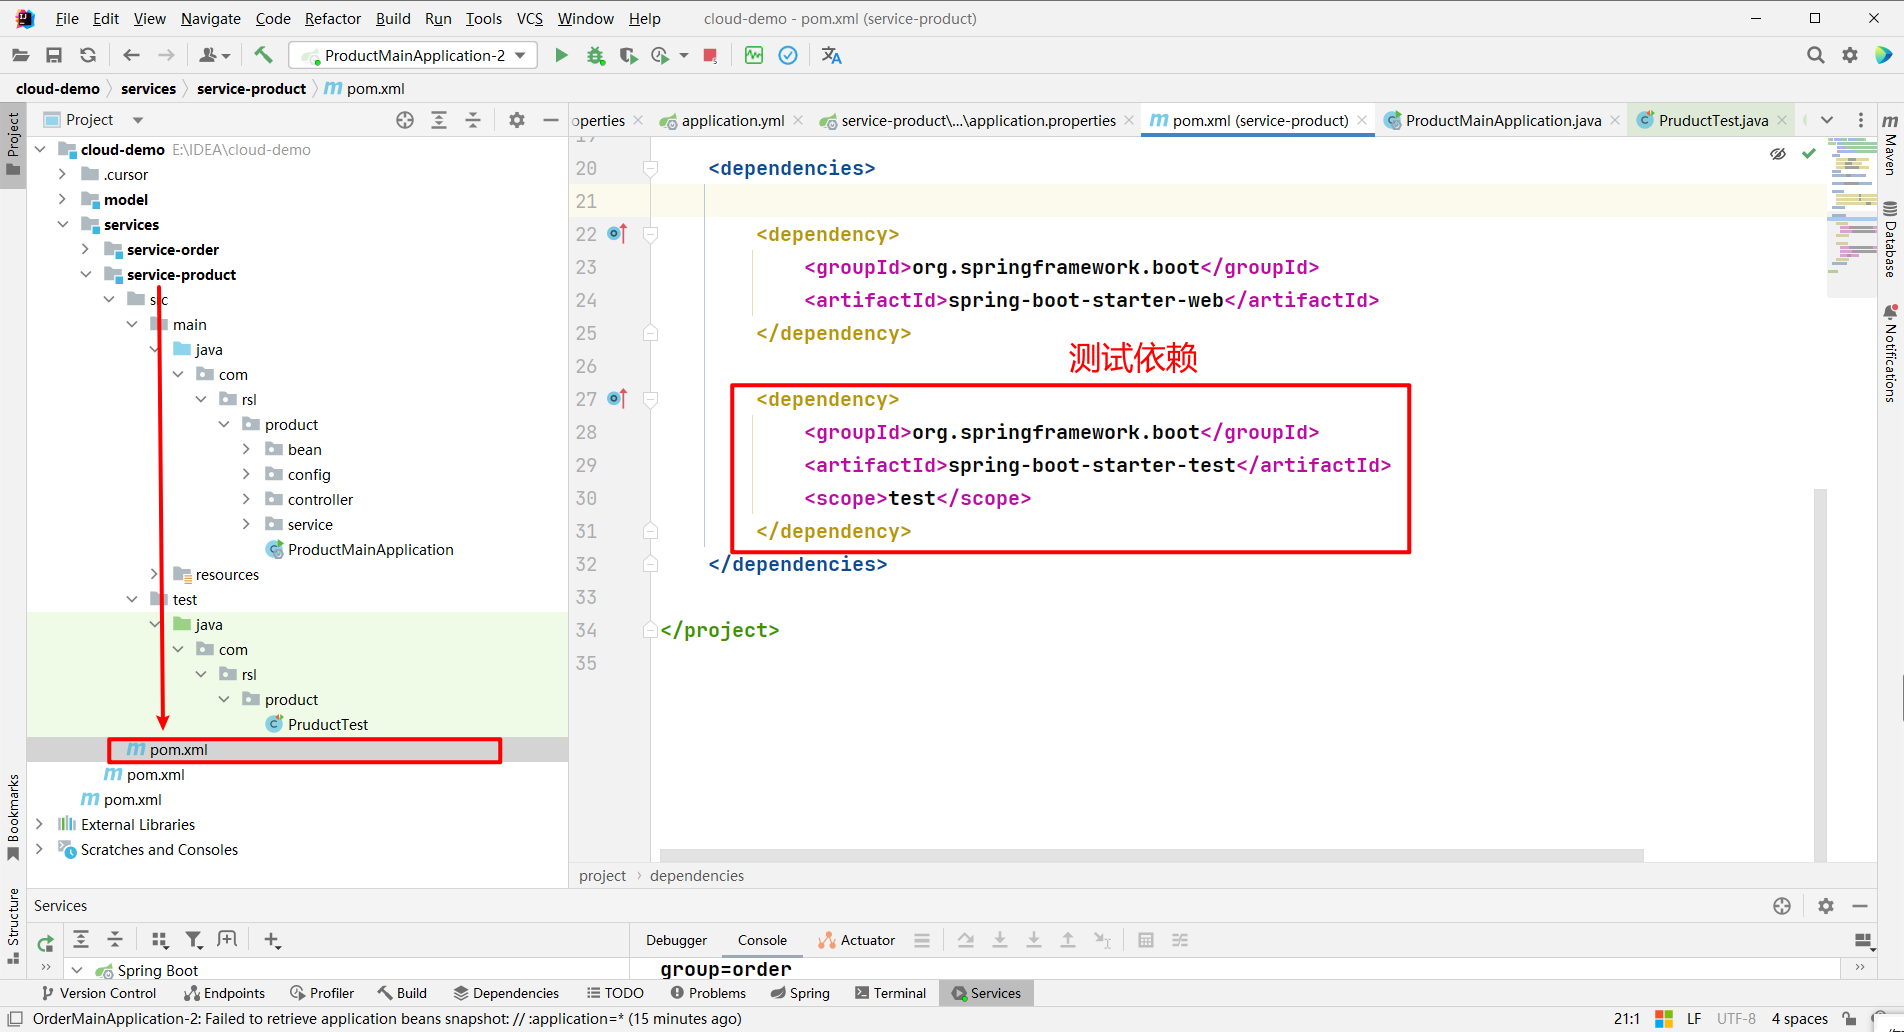Image resolution: width=1904 pixels, height=1032 pixels.
Task: Open the Maven tool window
Action: (x=1890, y=145)
